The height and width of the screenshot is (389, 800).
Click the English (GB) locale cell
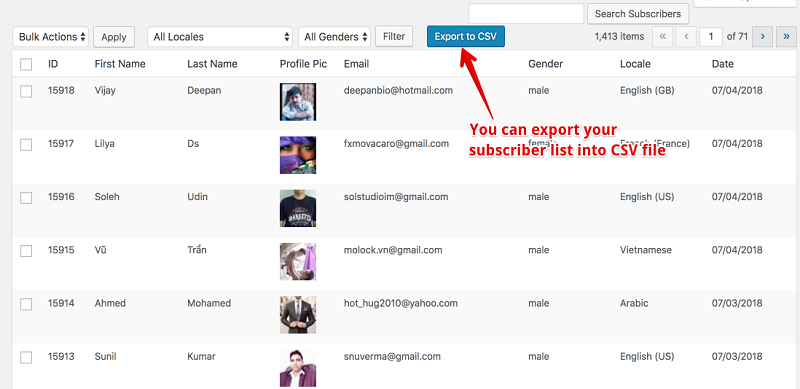tap(647, 91)
